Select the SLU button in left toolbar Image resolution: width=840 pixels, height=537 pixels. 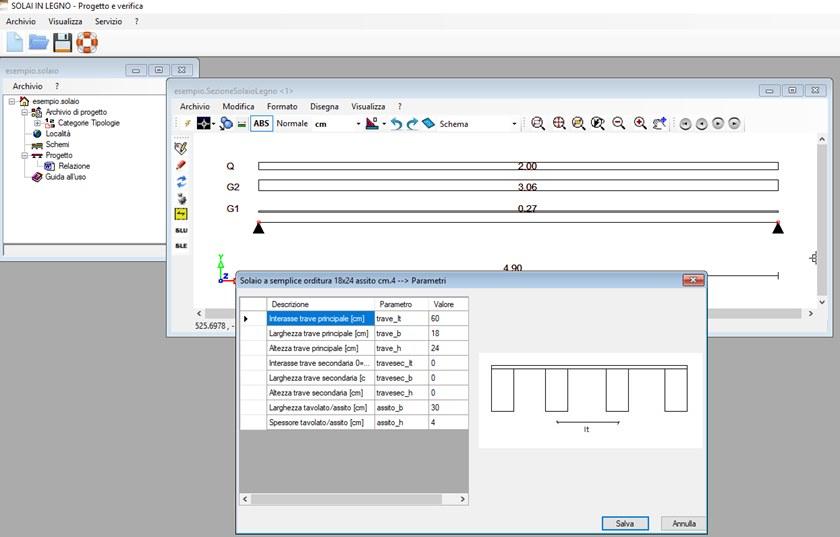tap(181, 230)
